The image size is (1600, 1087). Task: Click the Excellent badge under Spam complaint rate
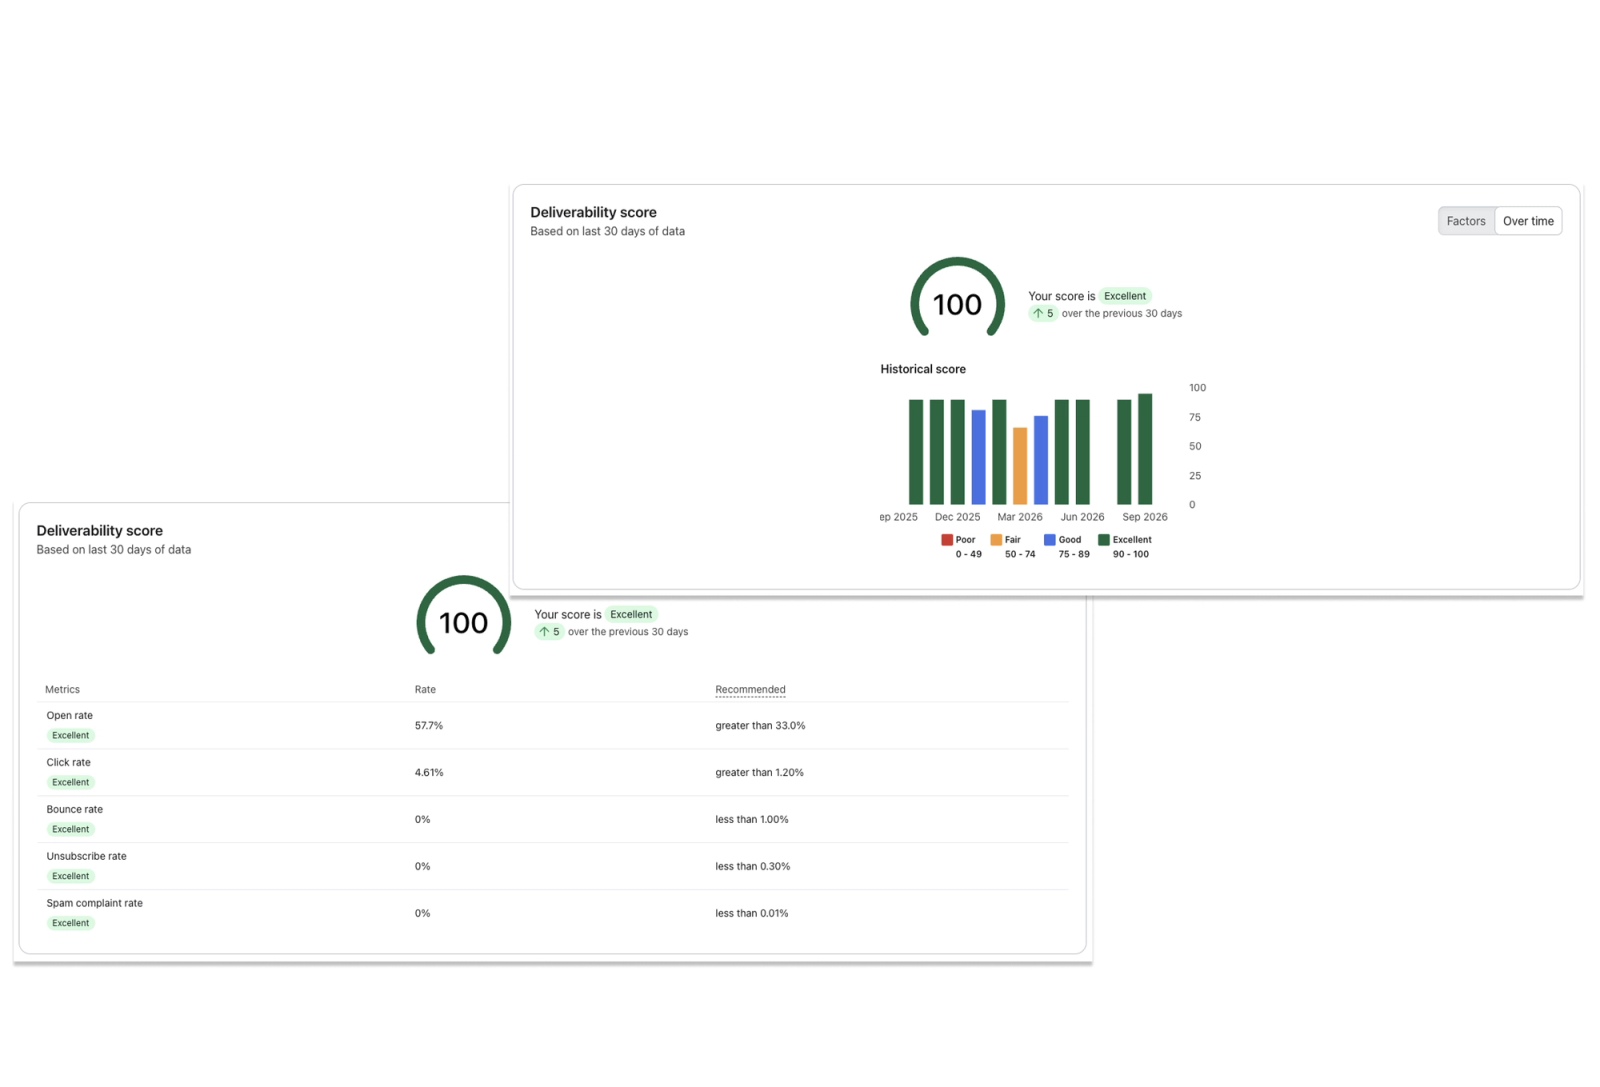click(71, 923)
